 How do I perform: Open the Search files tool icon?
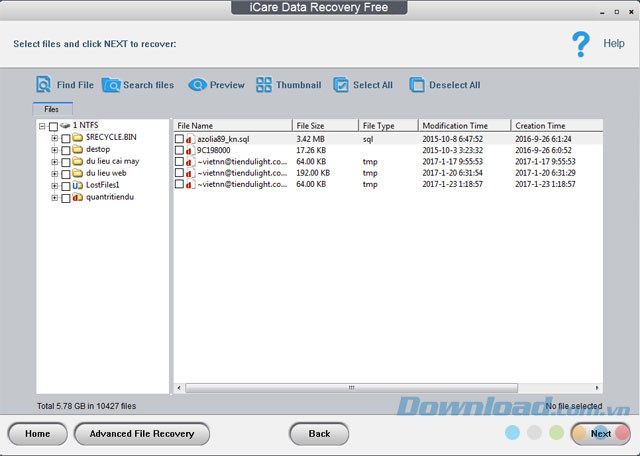[111, 85]
